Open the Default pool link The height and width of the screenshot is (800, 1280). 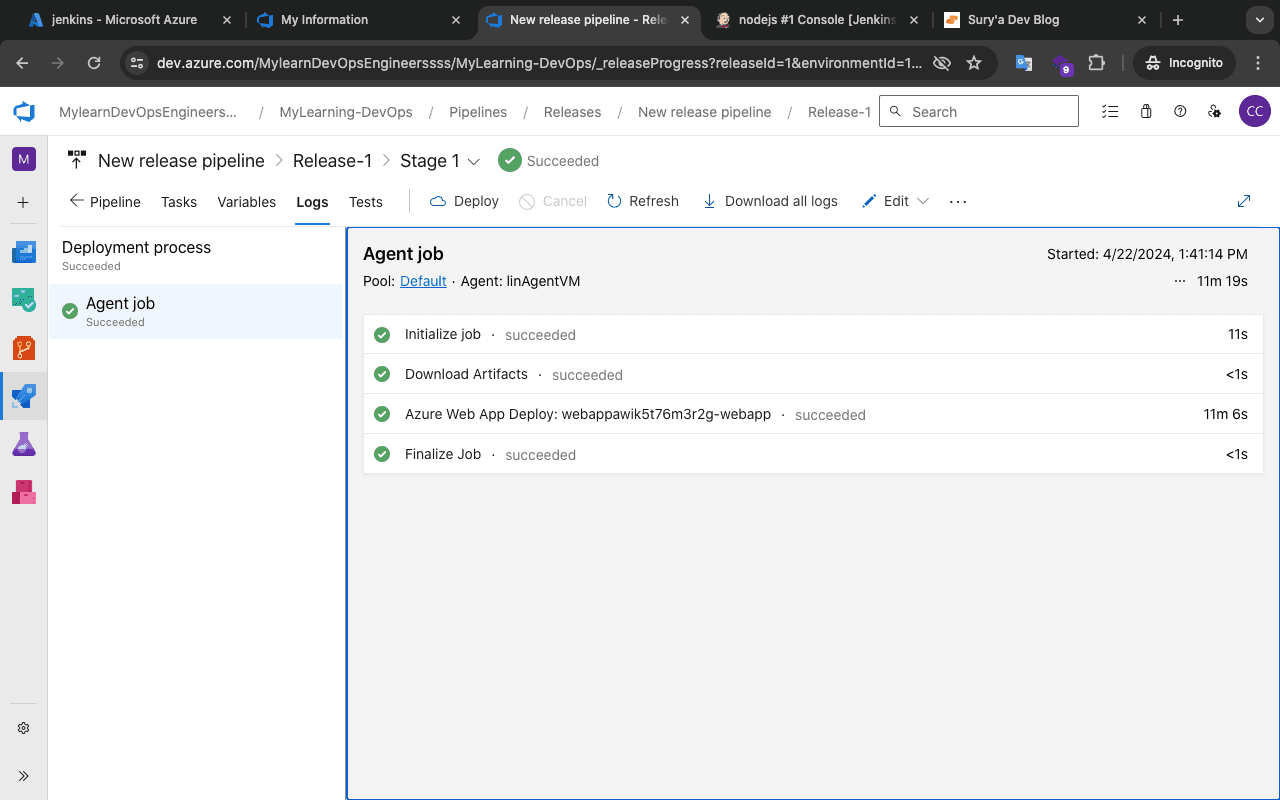[x=423, y=281]
